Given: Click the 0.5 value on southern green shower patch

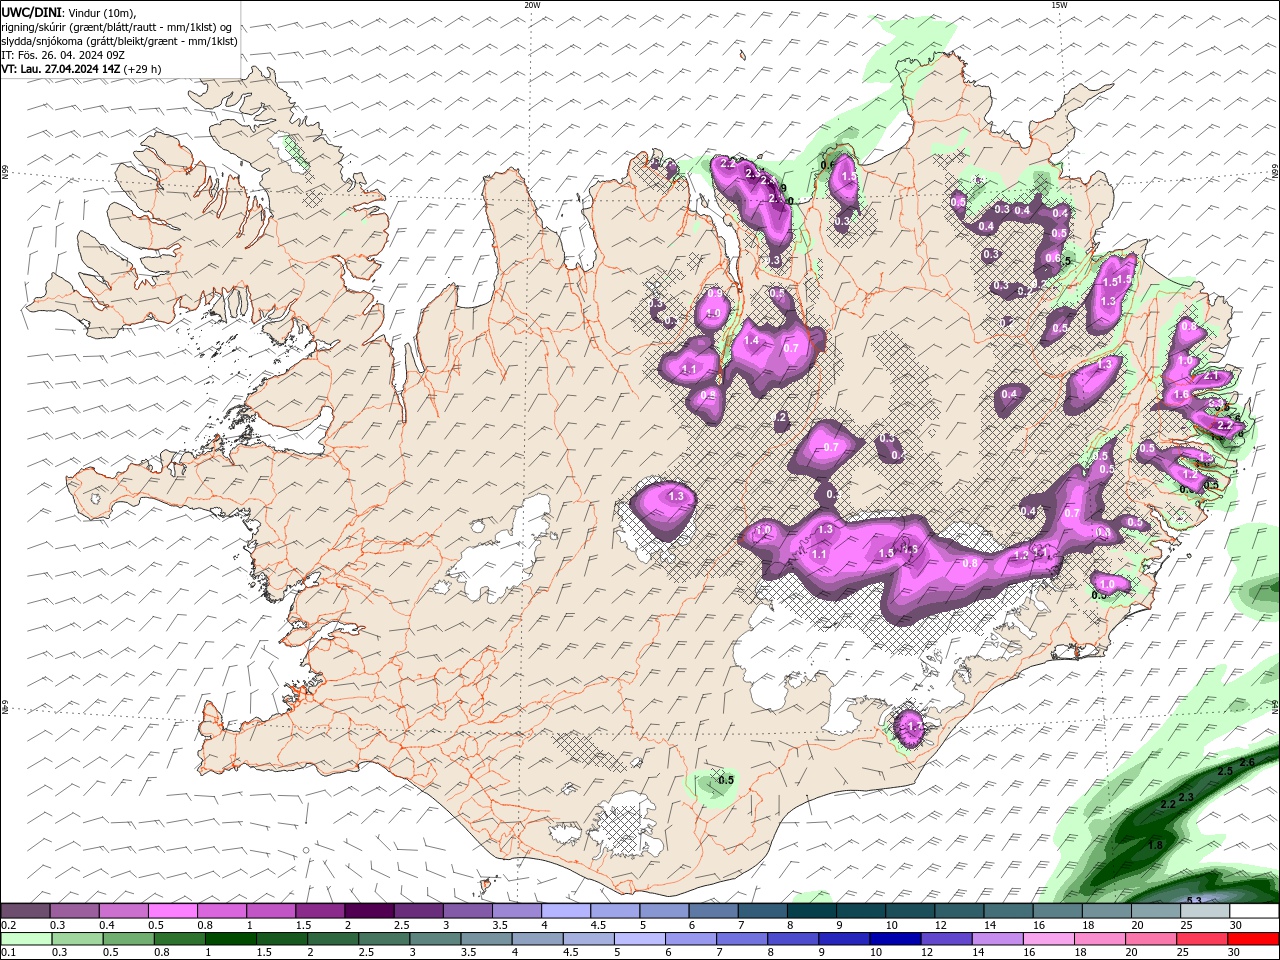Looking at the screenshot, I should pos(726,779).
